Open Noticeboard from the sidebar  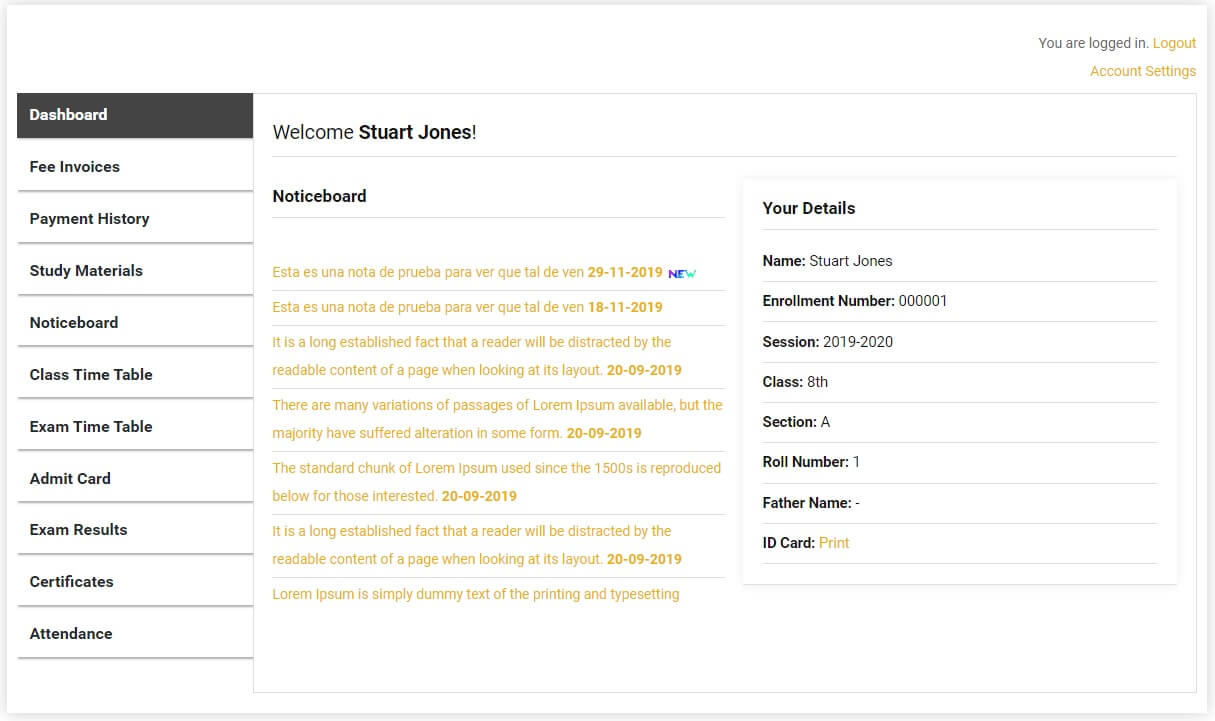(135, 323)
